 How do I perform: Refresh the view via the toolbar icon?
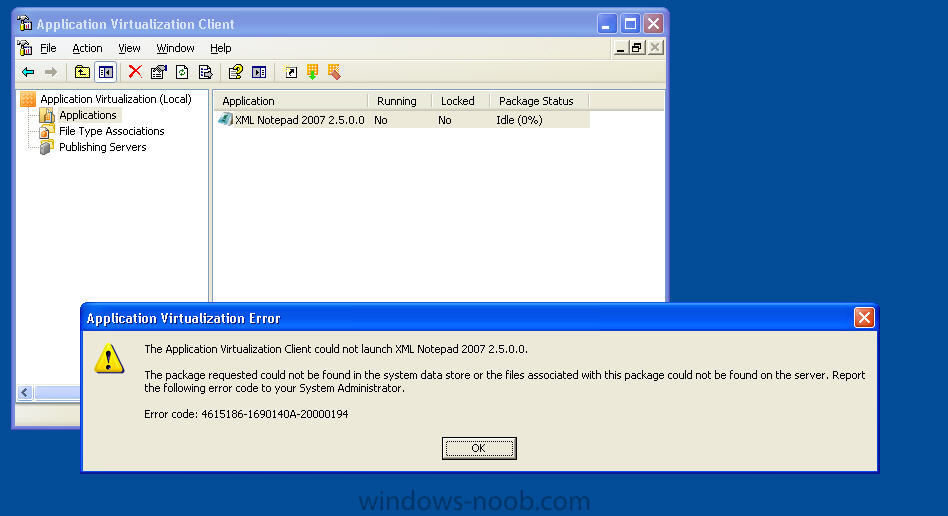point(182,72)
